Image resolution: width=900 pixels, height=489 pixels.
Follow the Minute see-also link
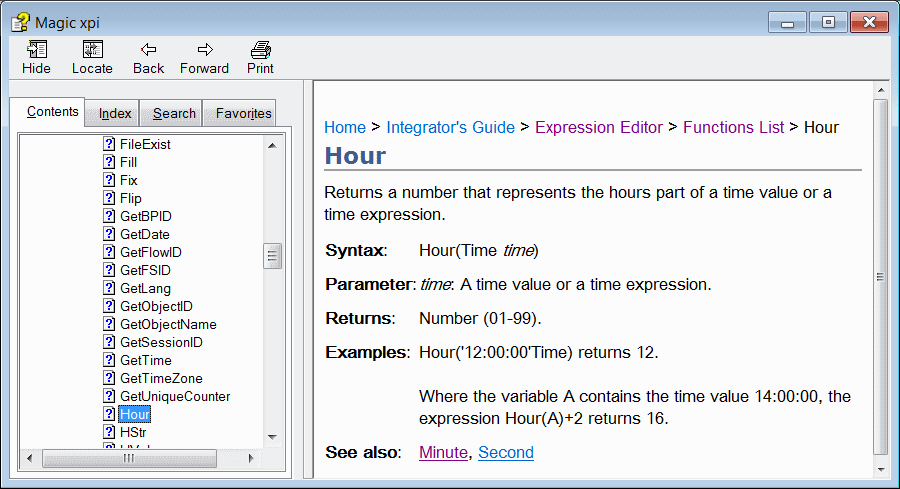click(x=443, y=452)
